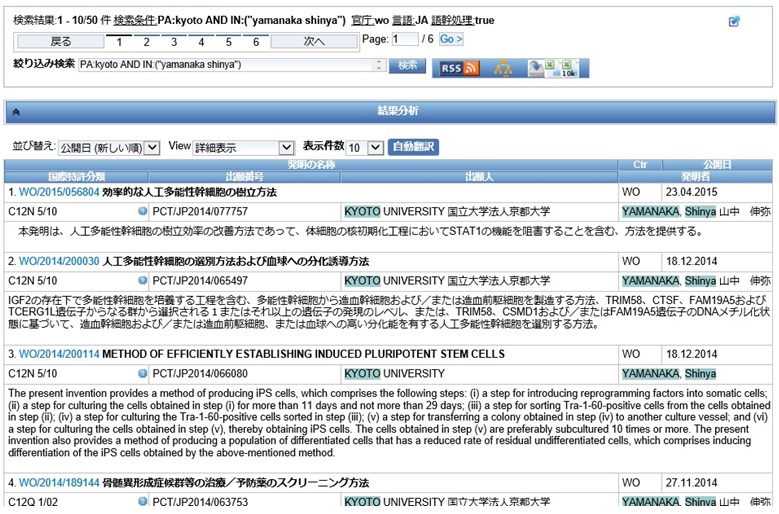This screenshot has width=779, height=514.
Task: Click the Go > button
Action: click(451, 39)
